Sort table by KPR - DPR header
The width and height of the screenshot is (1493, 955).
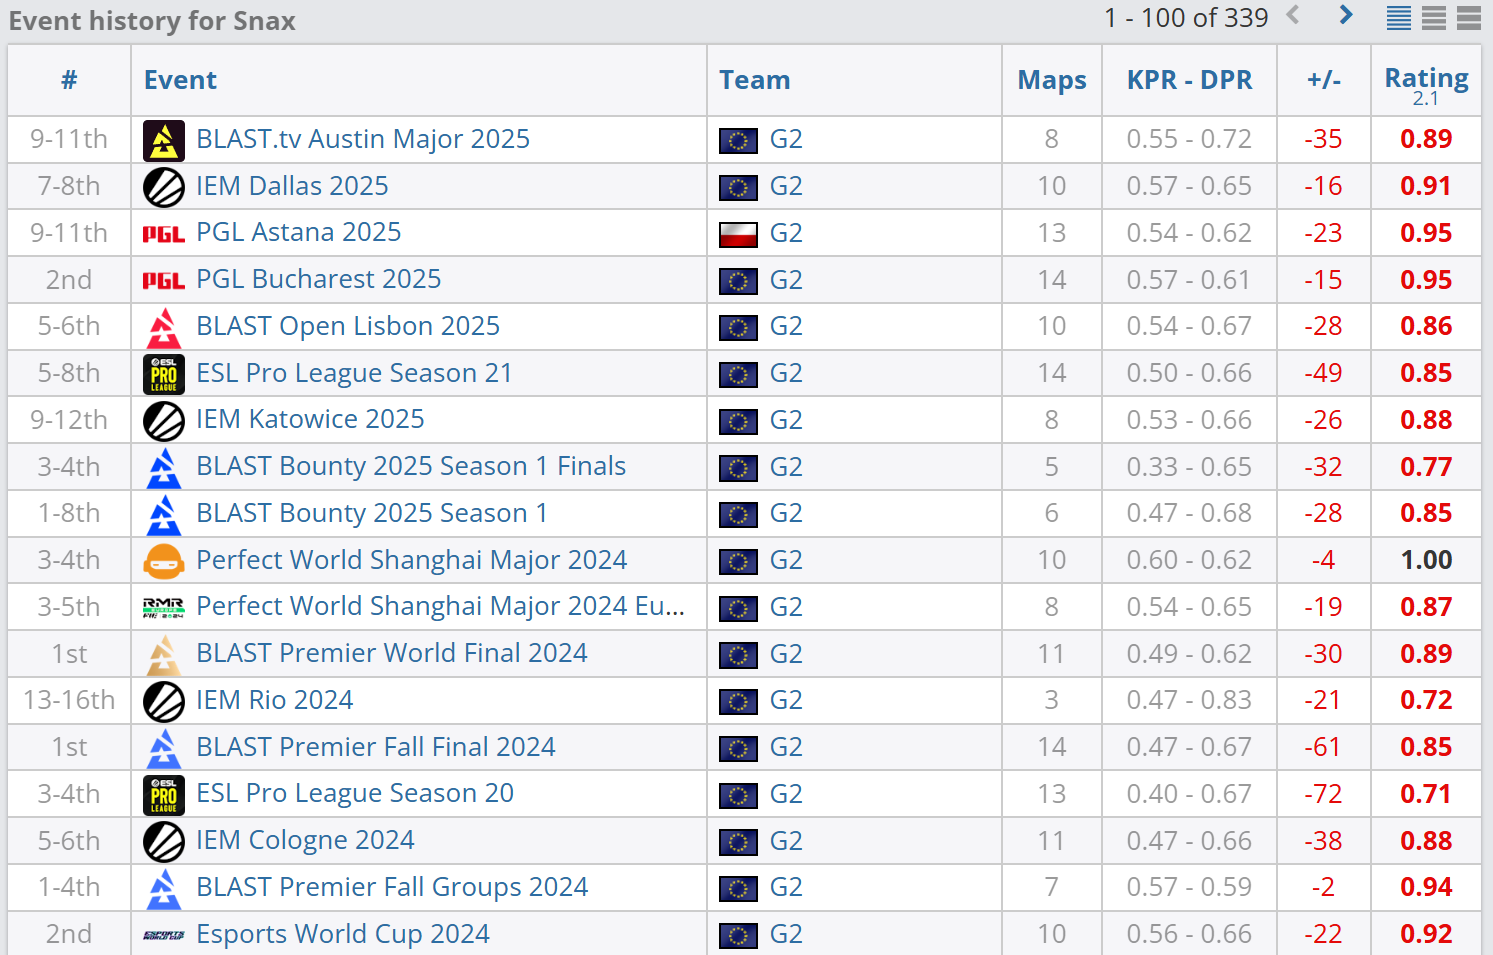click(x=1190, y=80)
